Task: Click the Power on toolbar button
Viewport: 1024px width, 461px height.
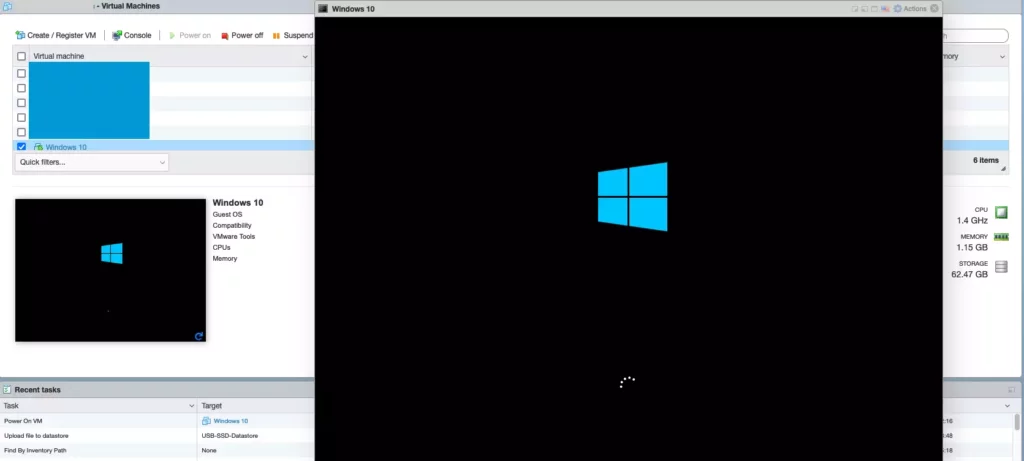Action: 189,35
